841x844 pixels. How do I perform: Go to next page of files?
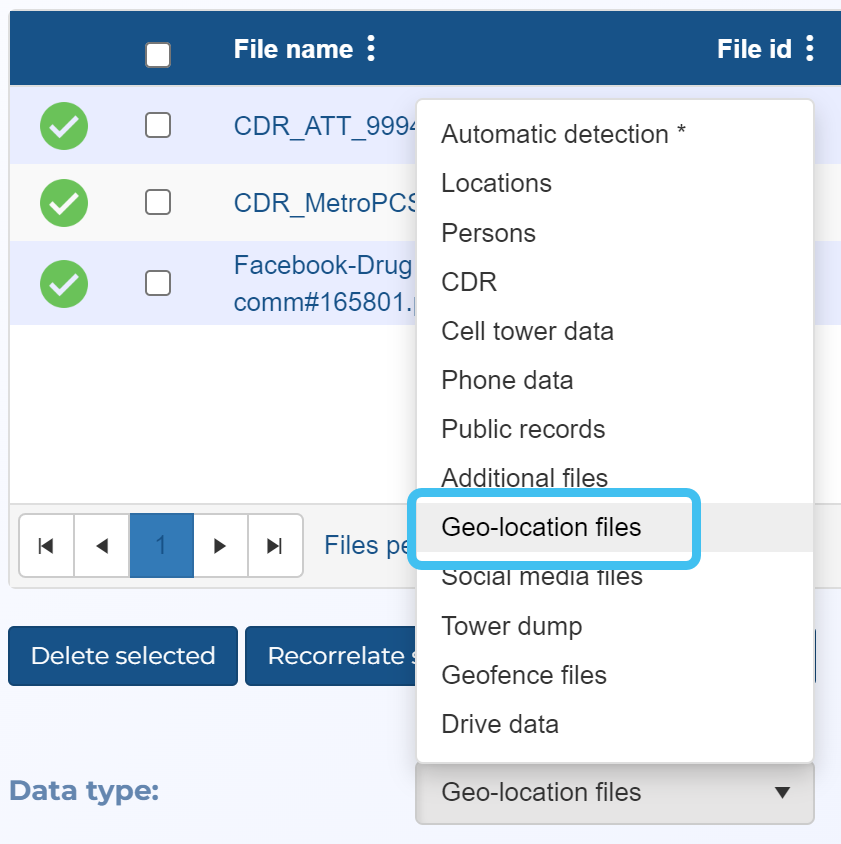click(220, 546)
